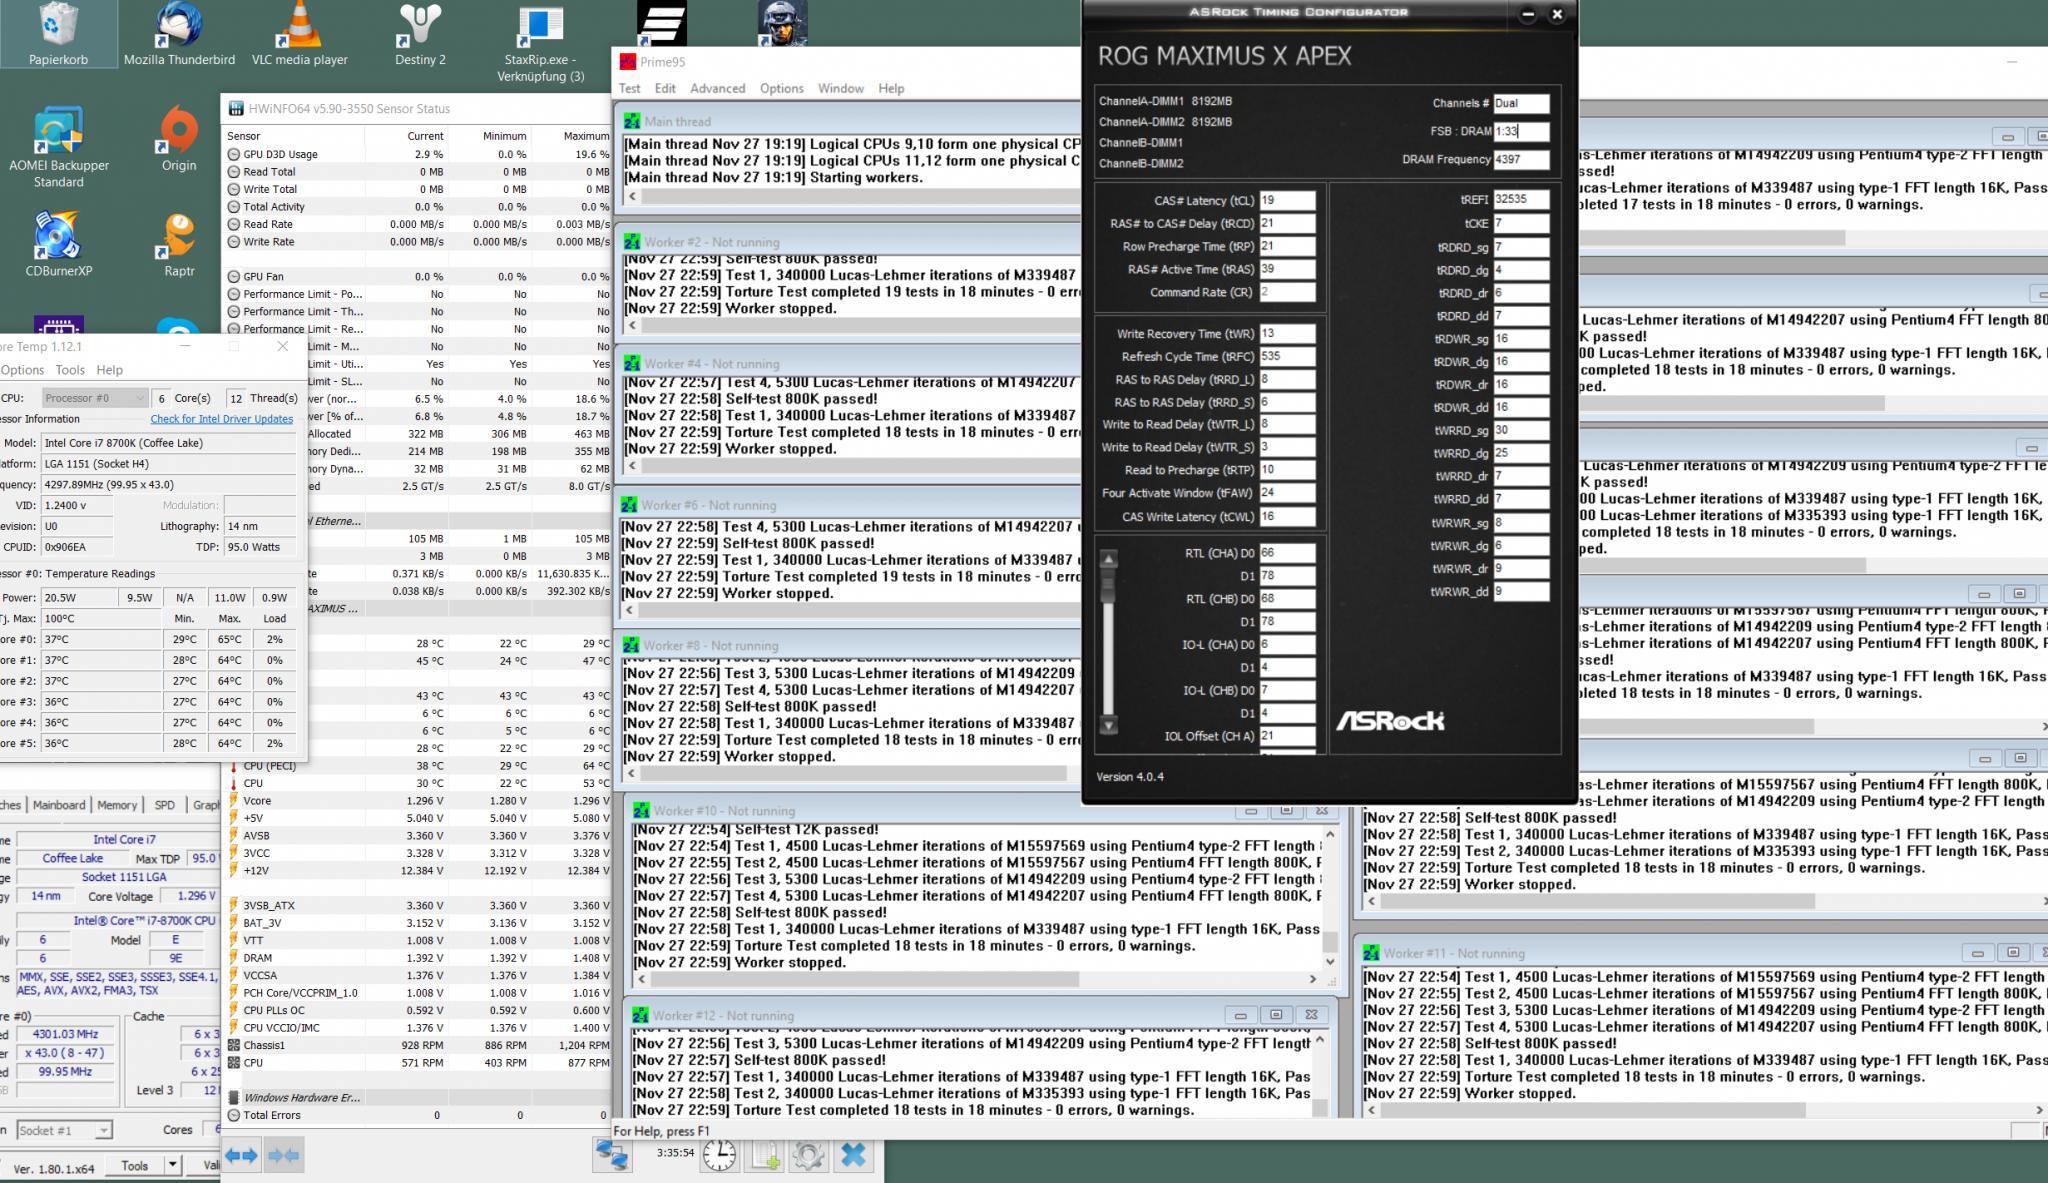Click the scroll-up arrow in Timing Configurator

pos(1108,559)
